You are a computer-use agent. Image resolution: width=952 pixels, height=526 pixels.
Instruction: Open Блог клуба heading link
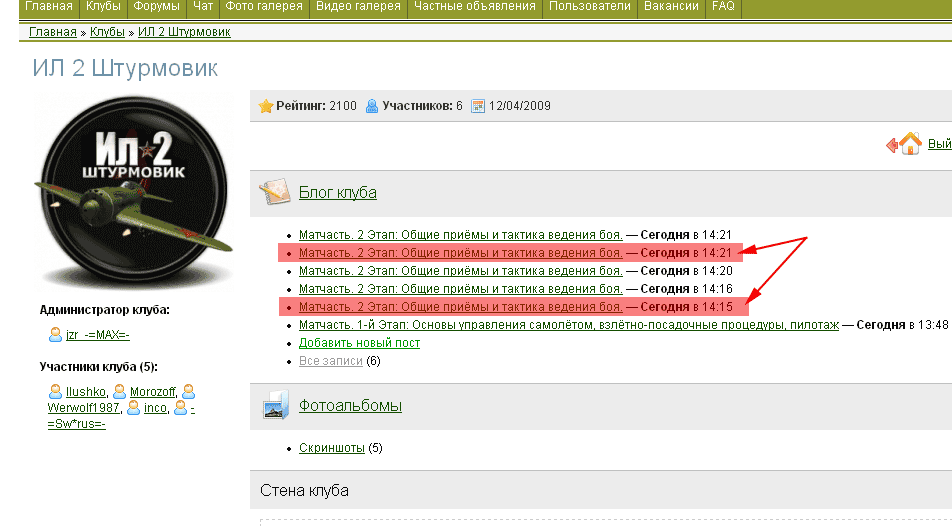pos(338,193)
